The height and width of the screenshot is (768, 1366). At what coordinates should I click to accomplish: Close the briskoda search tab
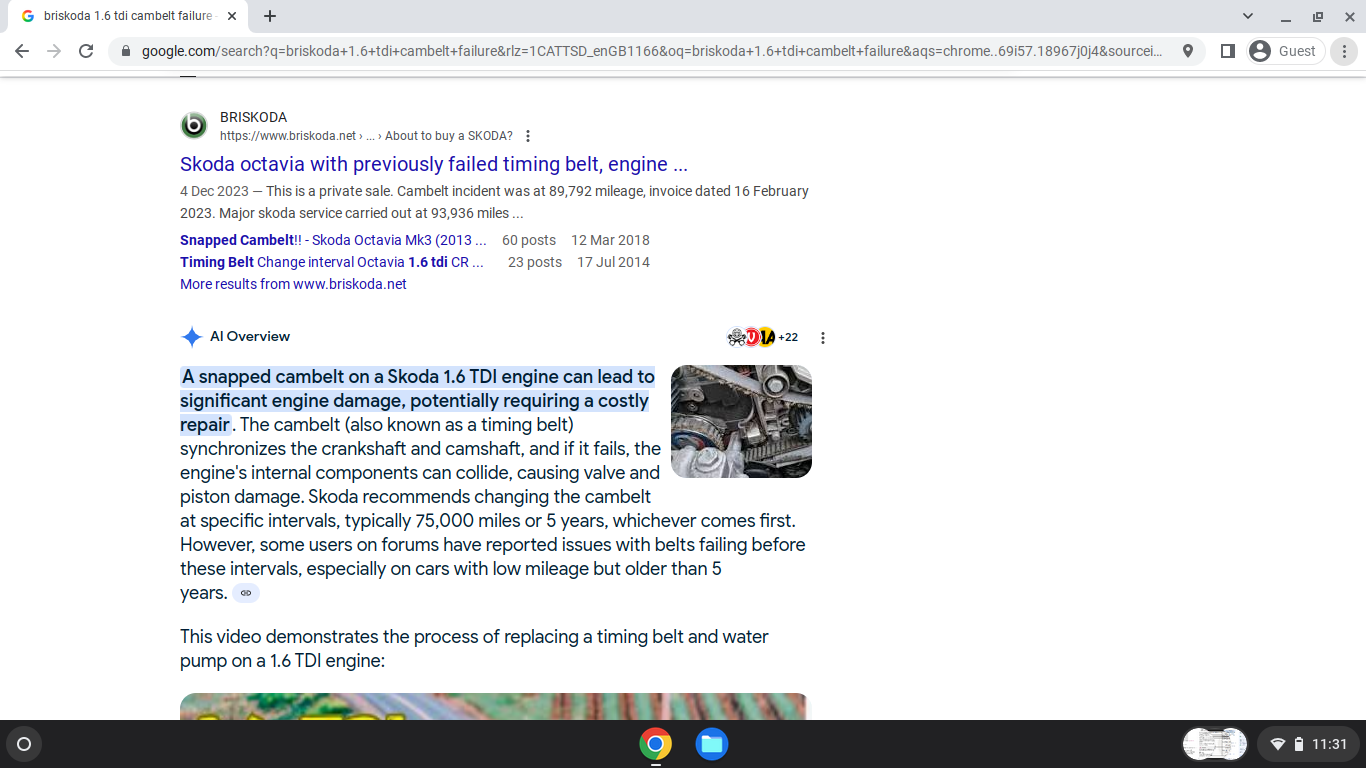pyautogui.click(x=232, y=16)
